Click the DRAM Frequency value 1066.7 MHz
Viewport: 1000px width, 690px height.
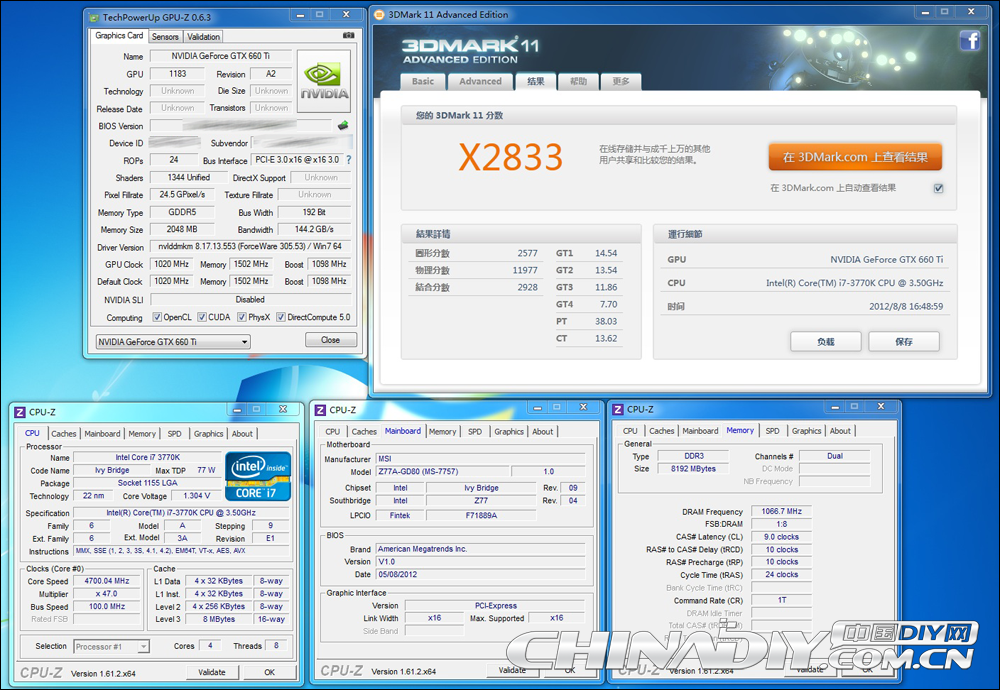tap(782, 511)
